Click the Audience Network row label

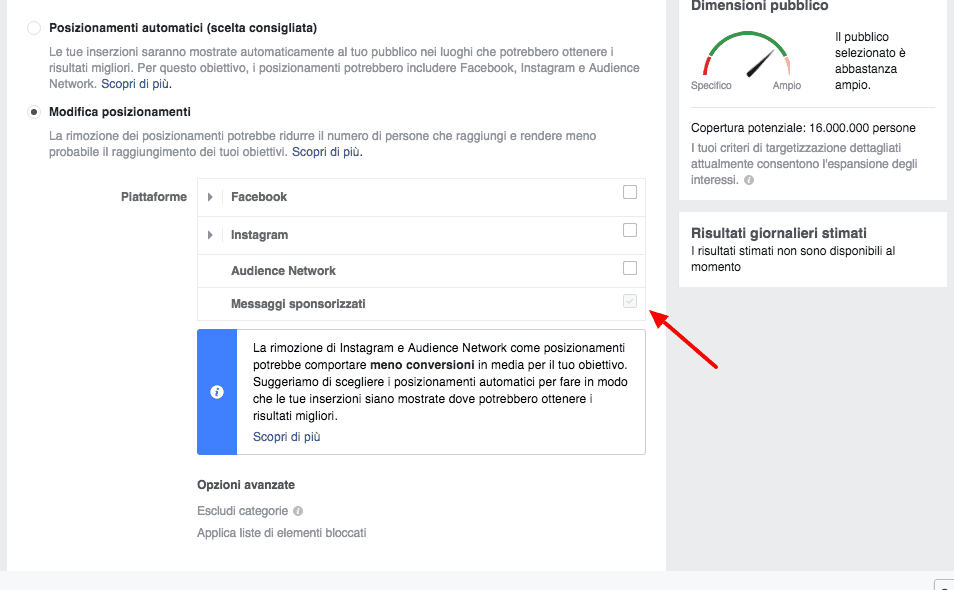283,271
